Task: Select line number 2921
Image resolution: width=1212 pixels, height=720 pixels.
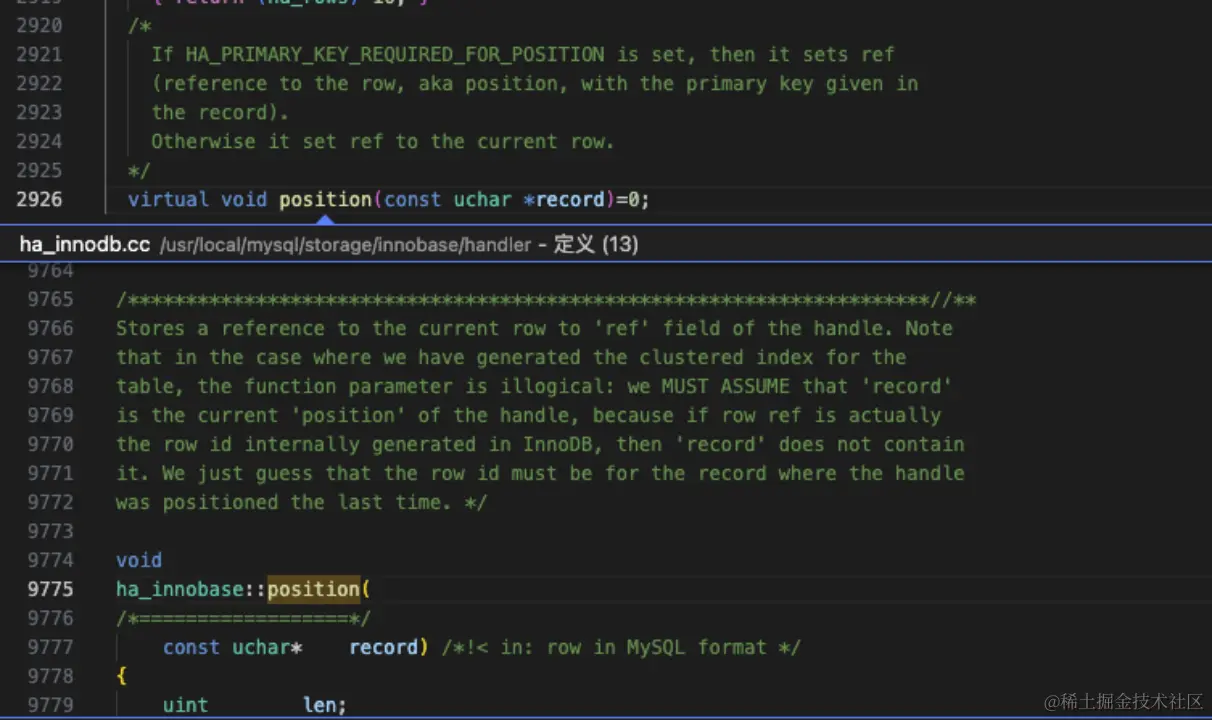Action: pyautogui.click(x=39, y=54)
